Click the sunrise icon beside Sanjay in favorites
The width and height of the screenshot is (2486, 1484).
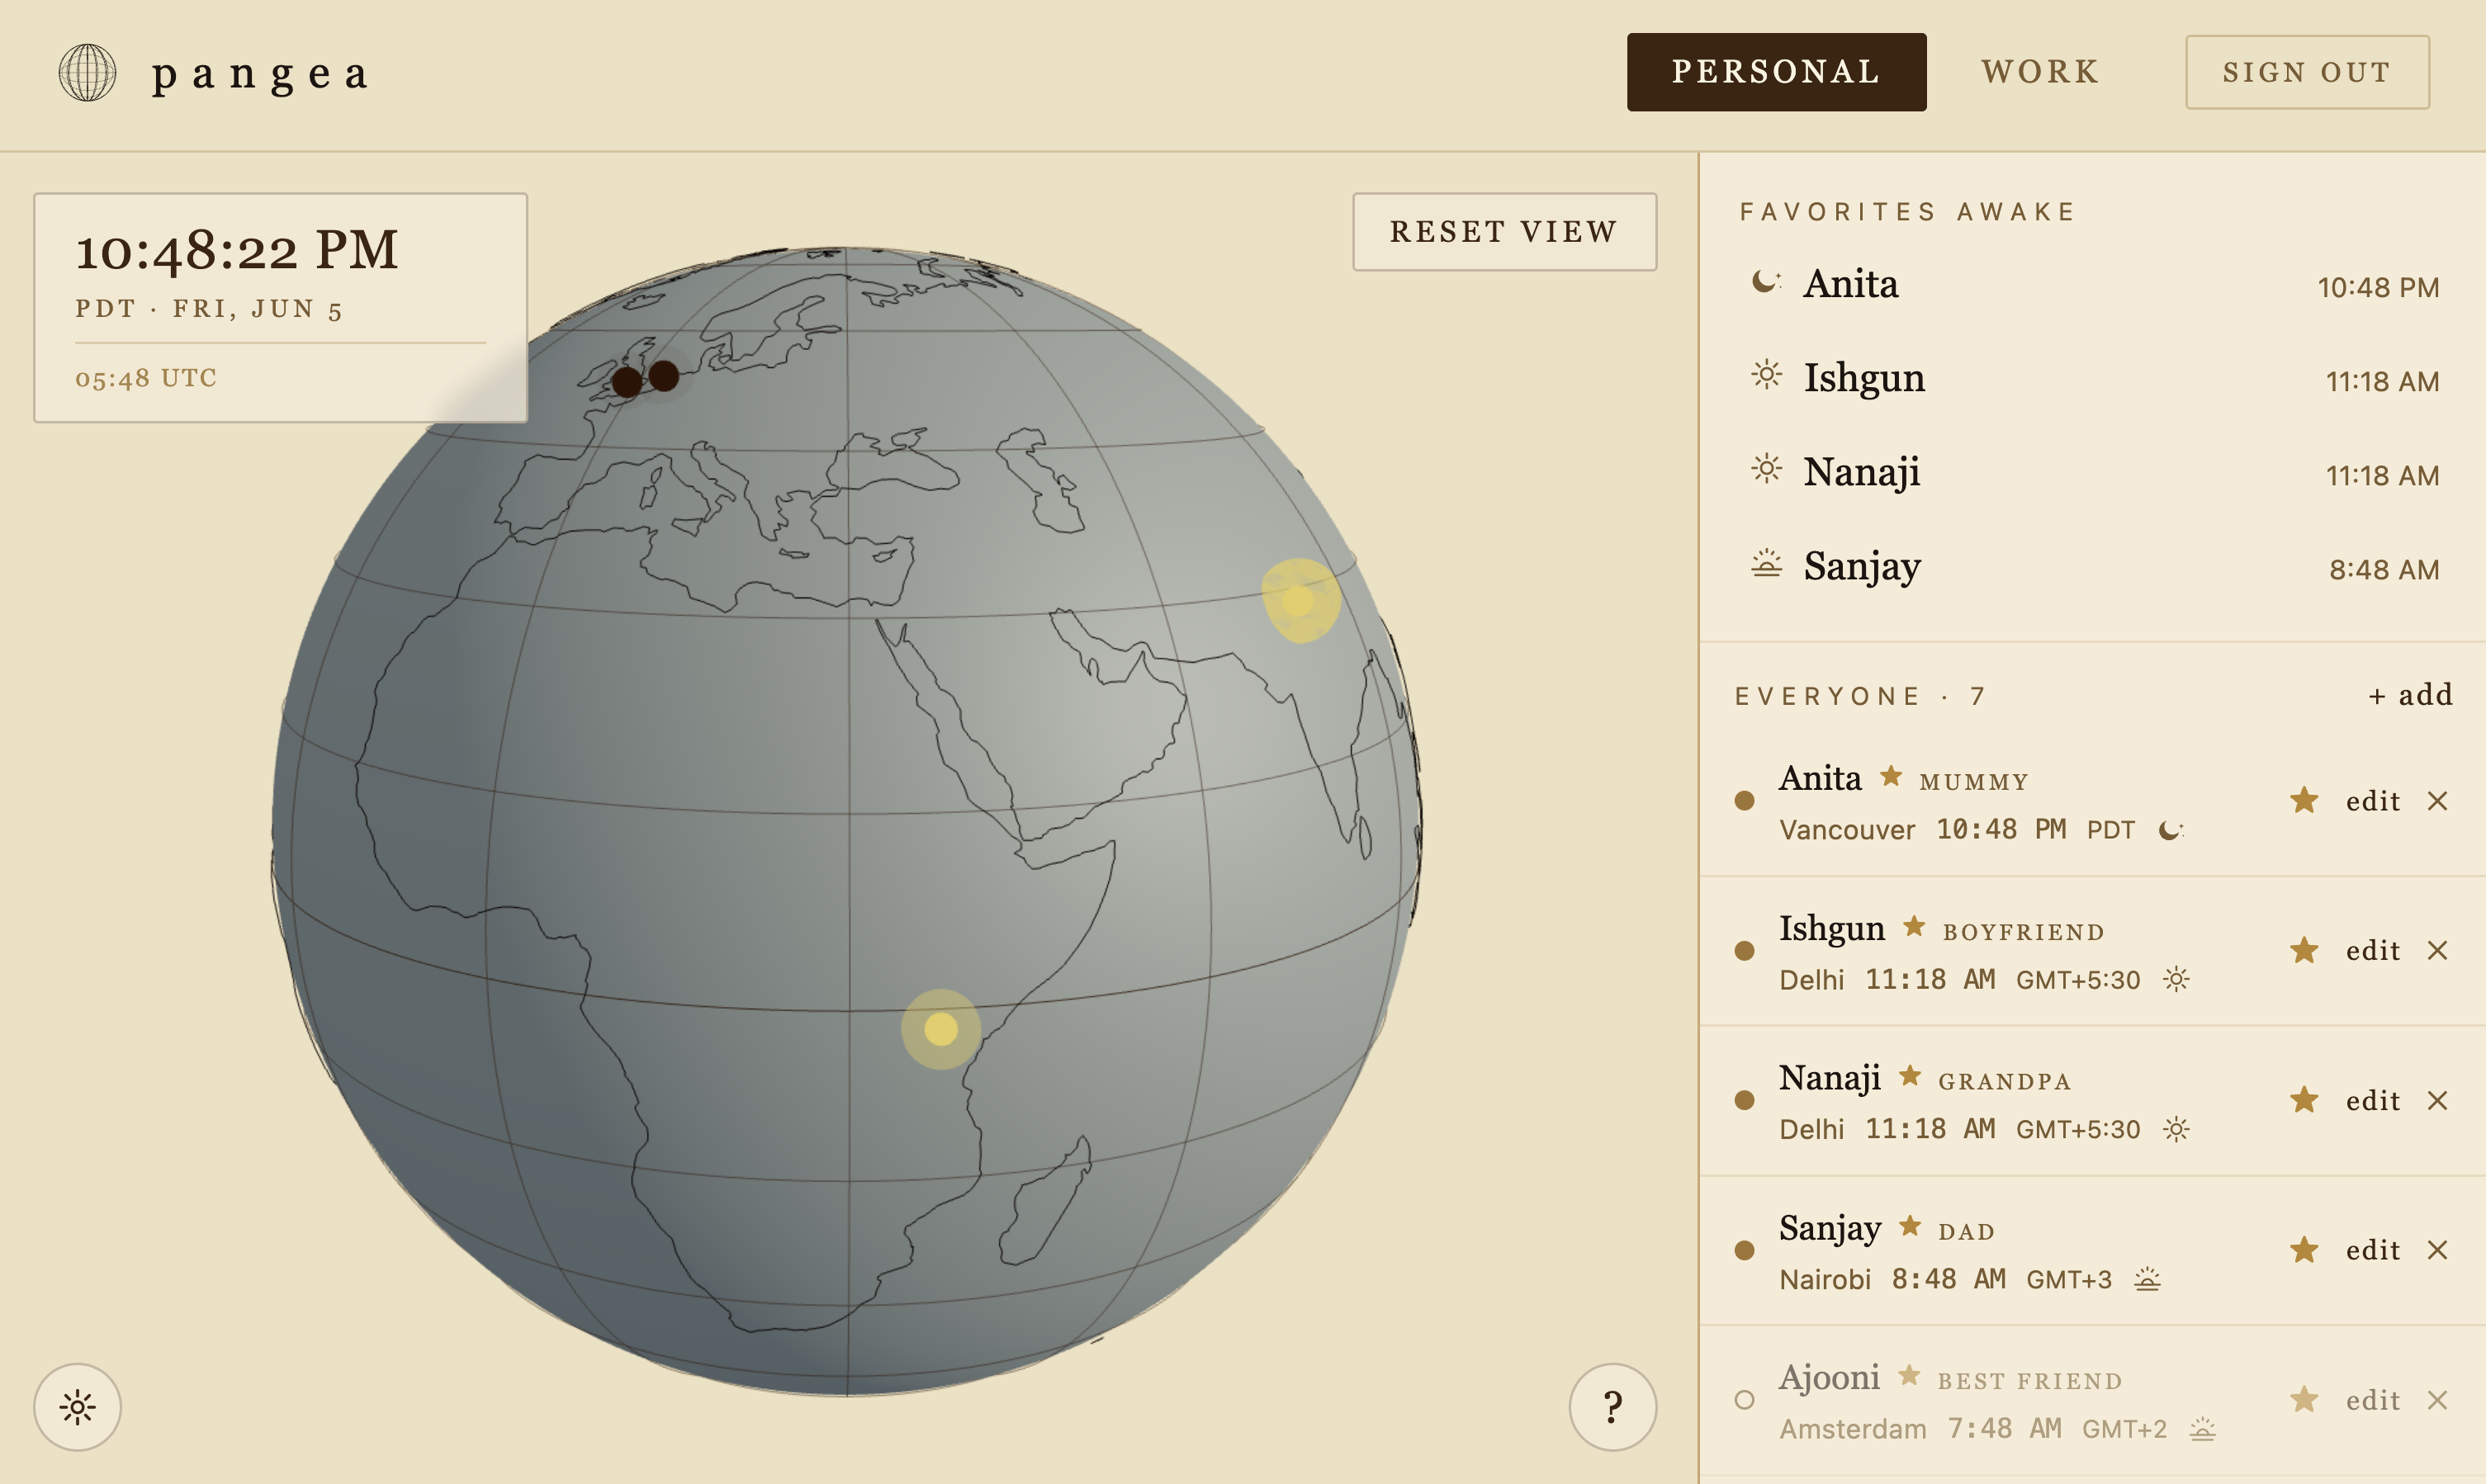tap(1766, 564)
